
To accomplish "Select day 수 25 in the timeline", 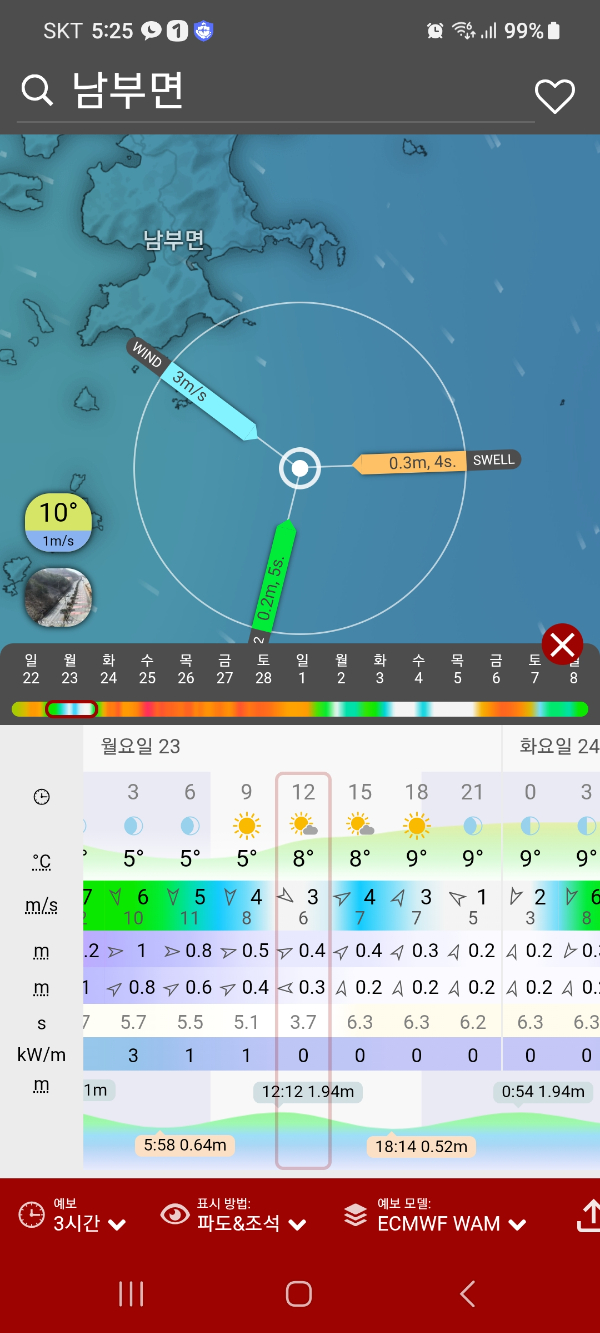I will tap(147, 669).
